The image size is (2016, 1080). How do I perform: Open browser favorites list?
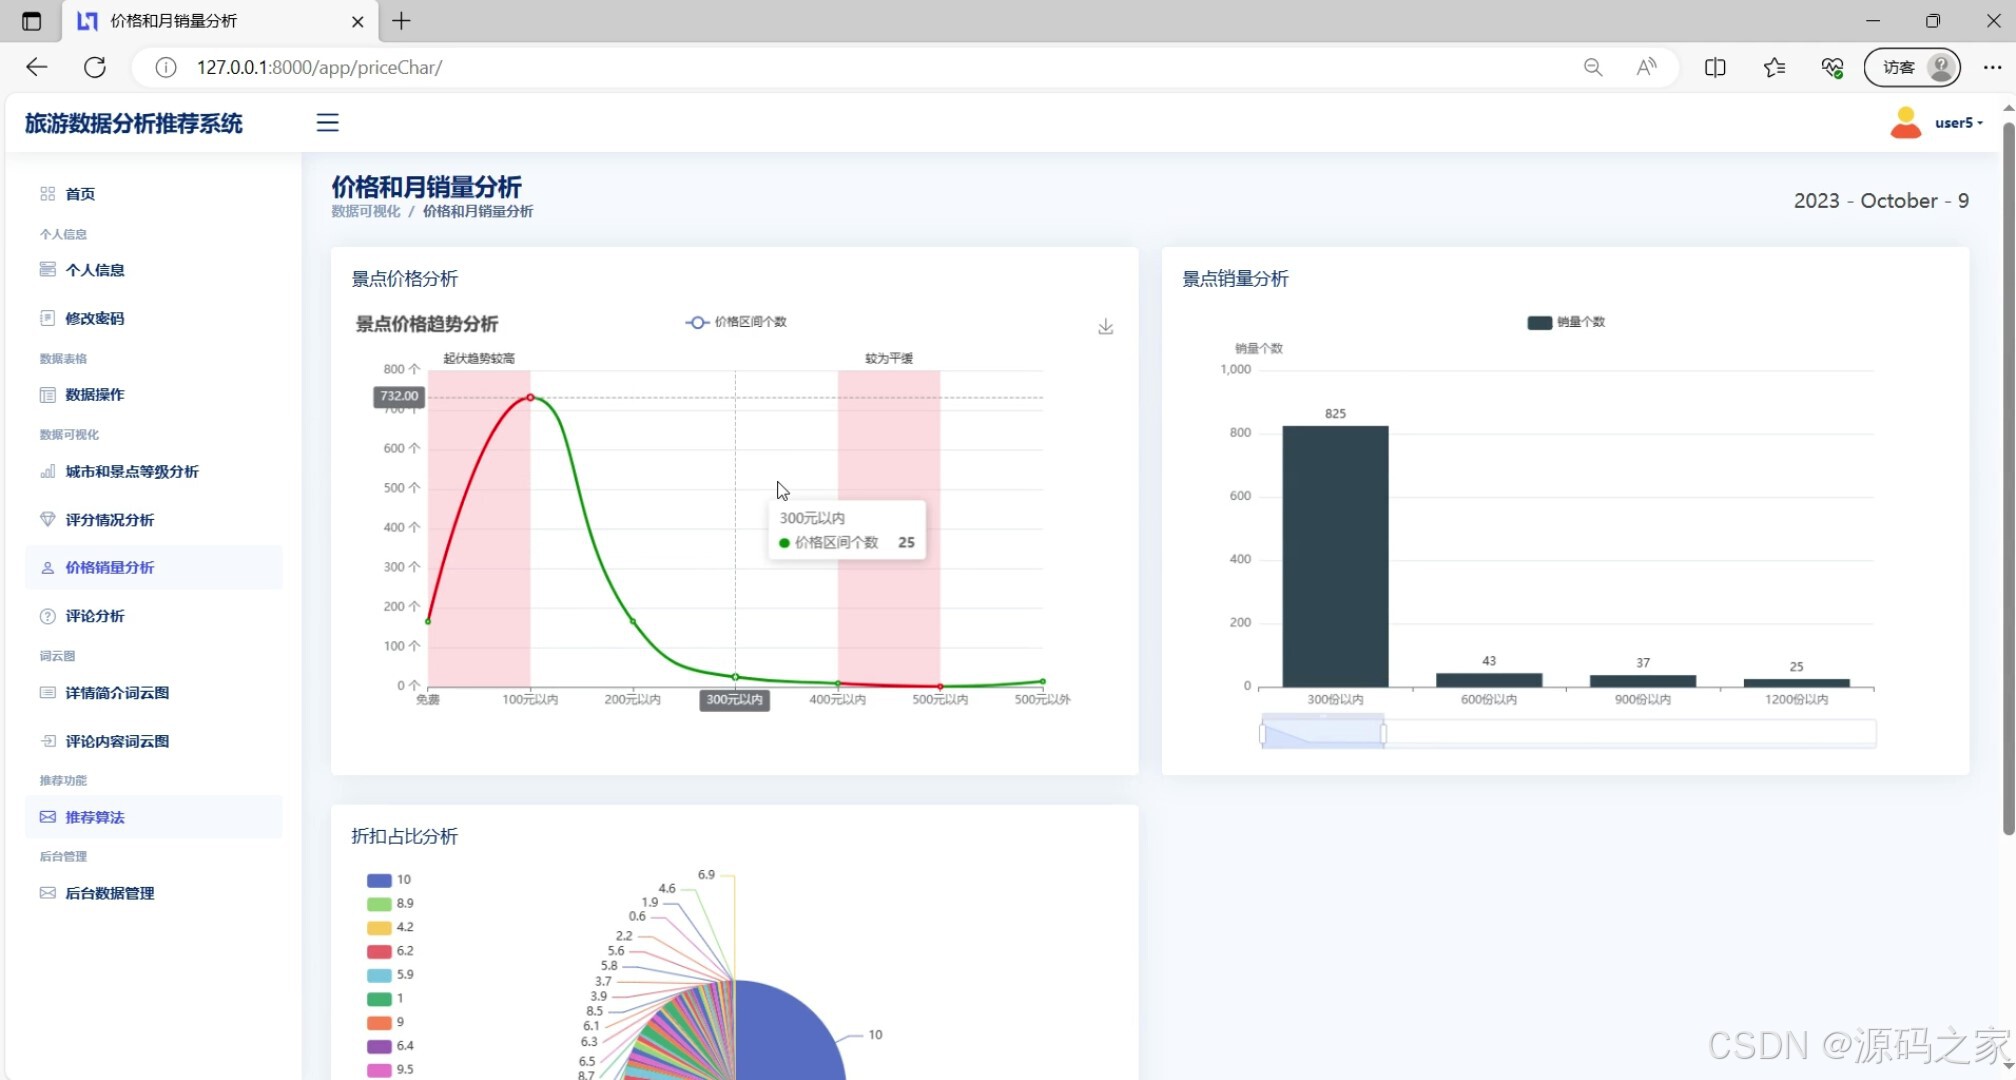click(1774, 67)
